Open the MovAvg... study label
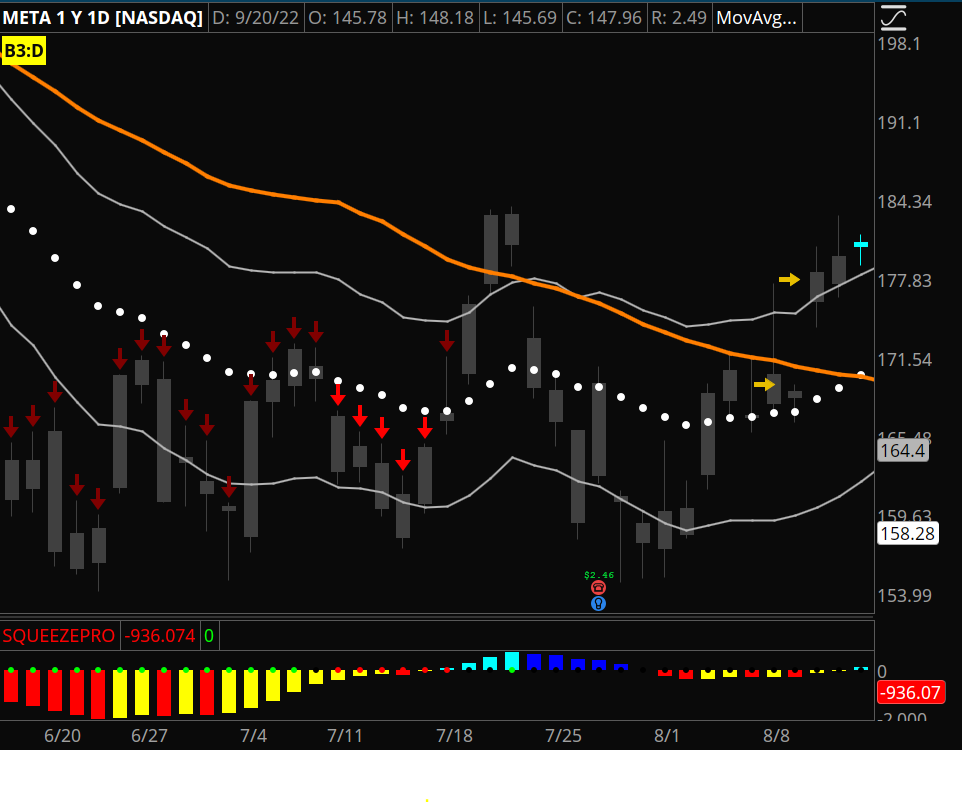This screenshot has width=962, height=802. (x=756, y=18)
